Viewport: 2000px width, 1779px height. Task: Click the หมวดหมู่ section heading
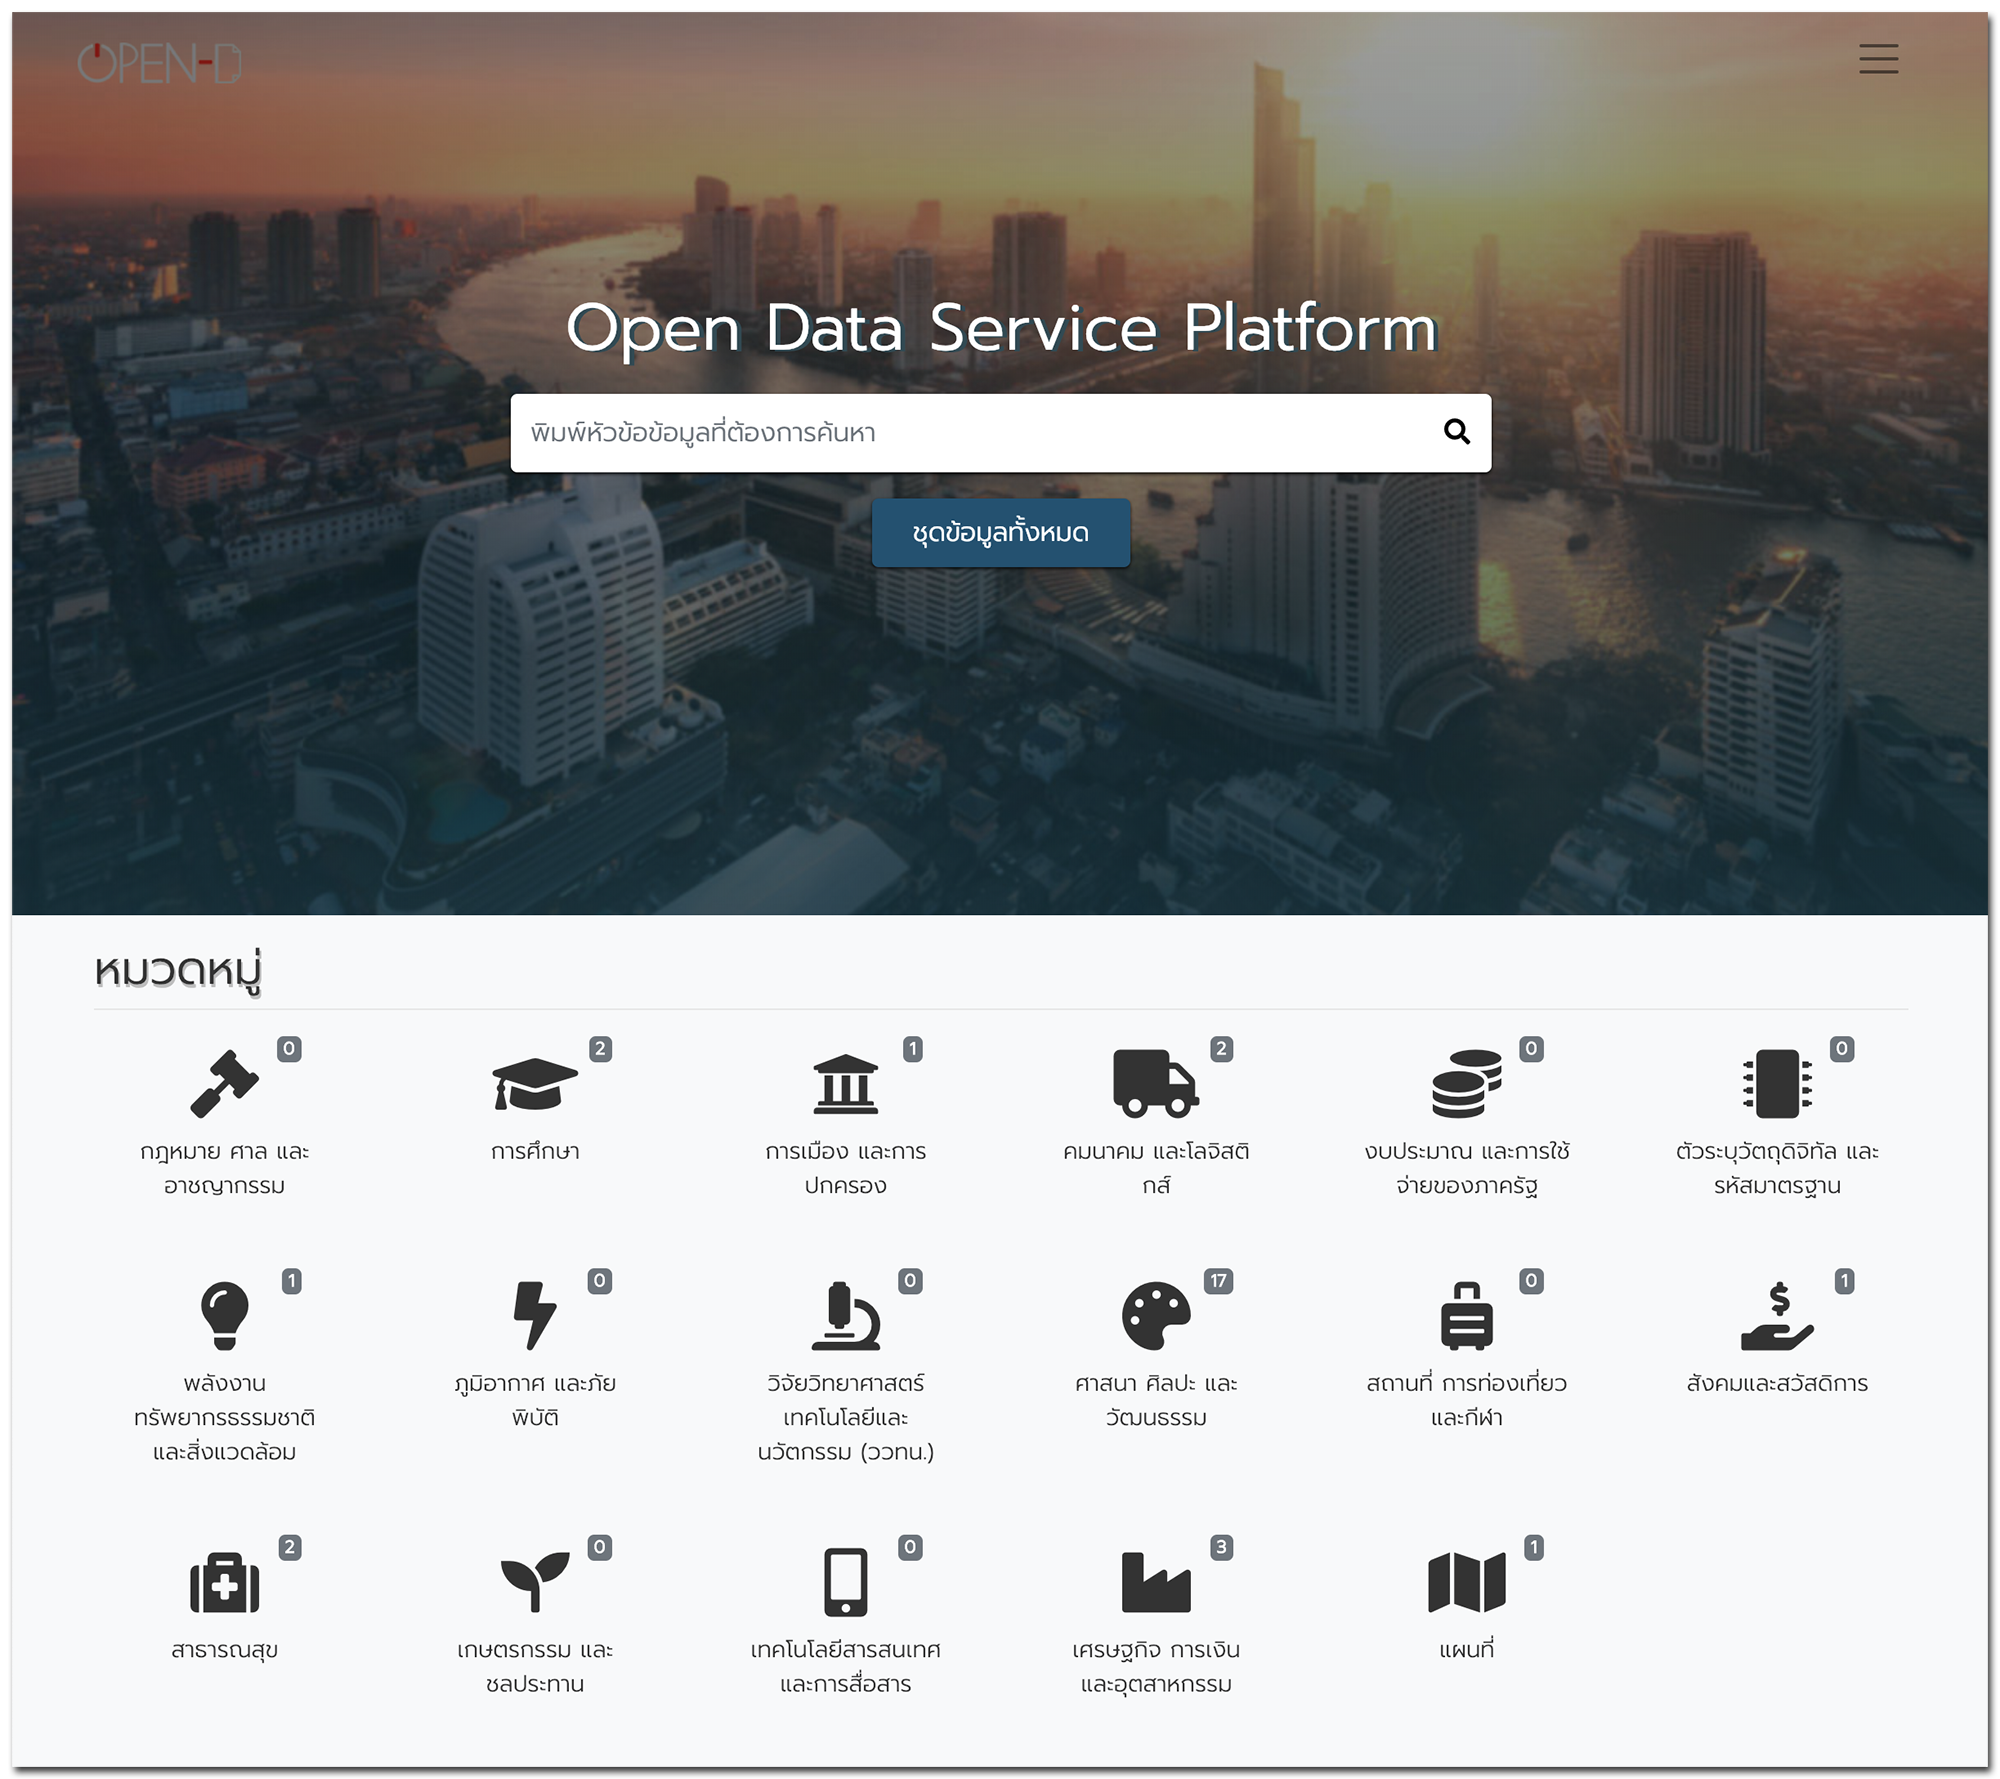point(178,972)
